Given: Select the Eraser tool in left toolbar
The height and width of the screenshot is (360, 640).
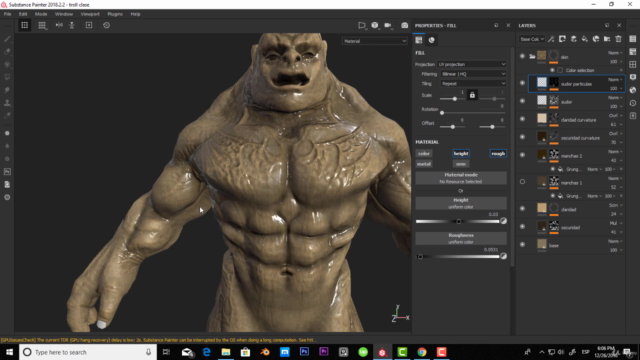Looking at the screenshot, I should pos(7,51).
